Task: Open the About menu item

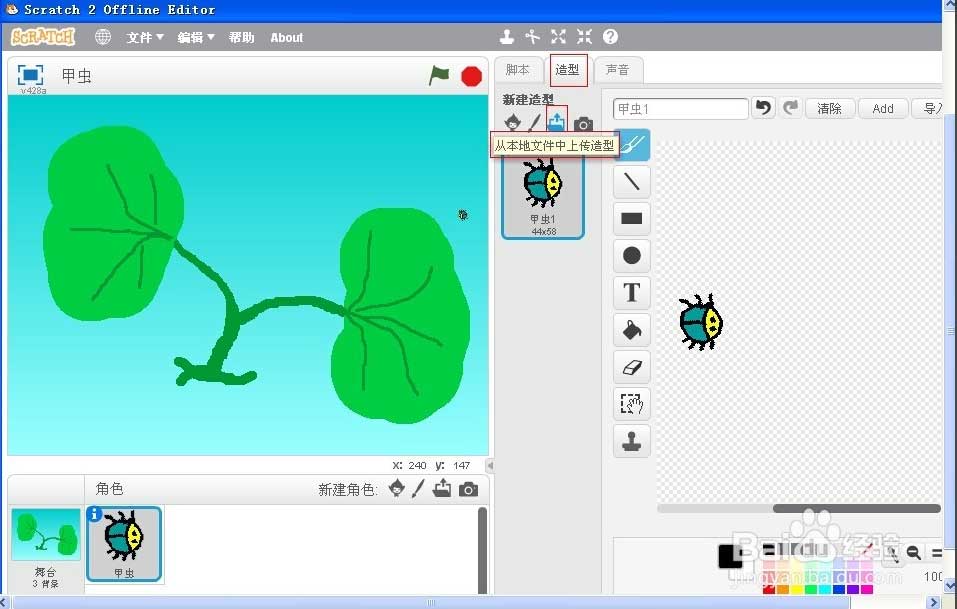Action: tap(286, 37)
